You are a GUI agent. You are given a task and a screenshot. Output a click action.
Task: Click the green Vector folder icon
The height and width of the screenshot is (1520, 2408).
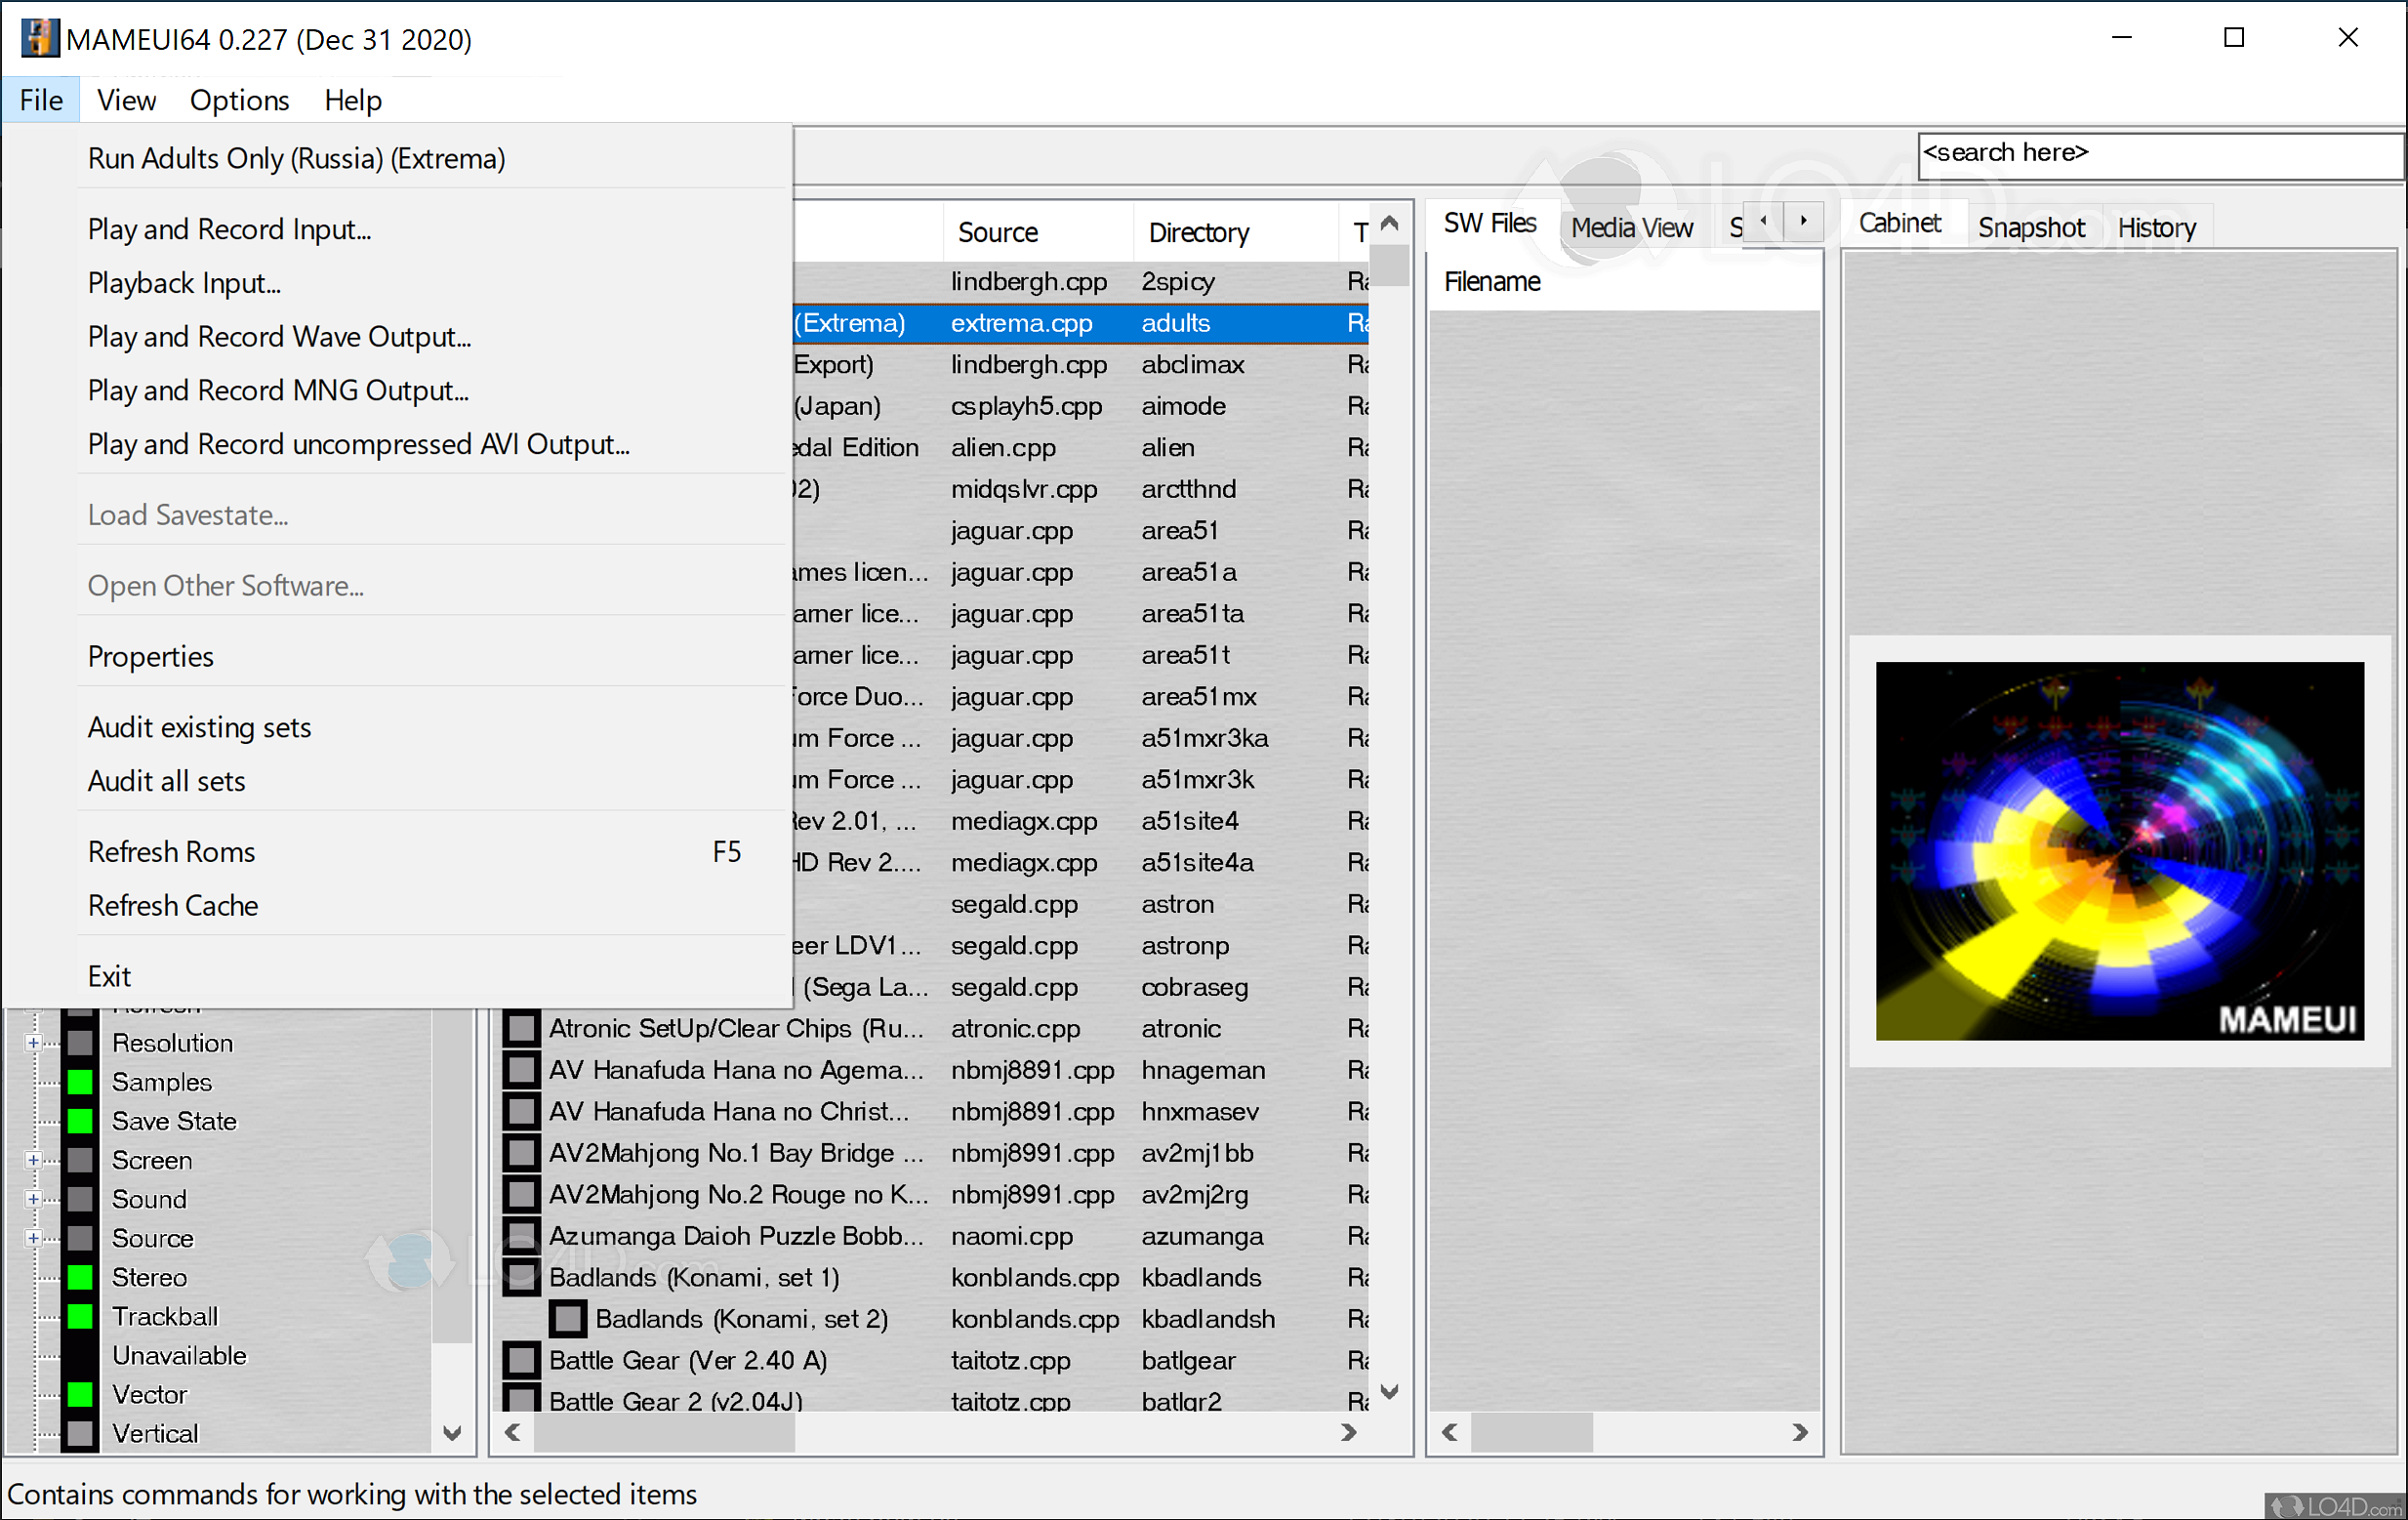coord(80,1394)
